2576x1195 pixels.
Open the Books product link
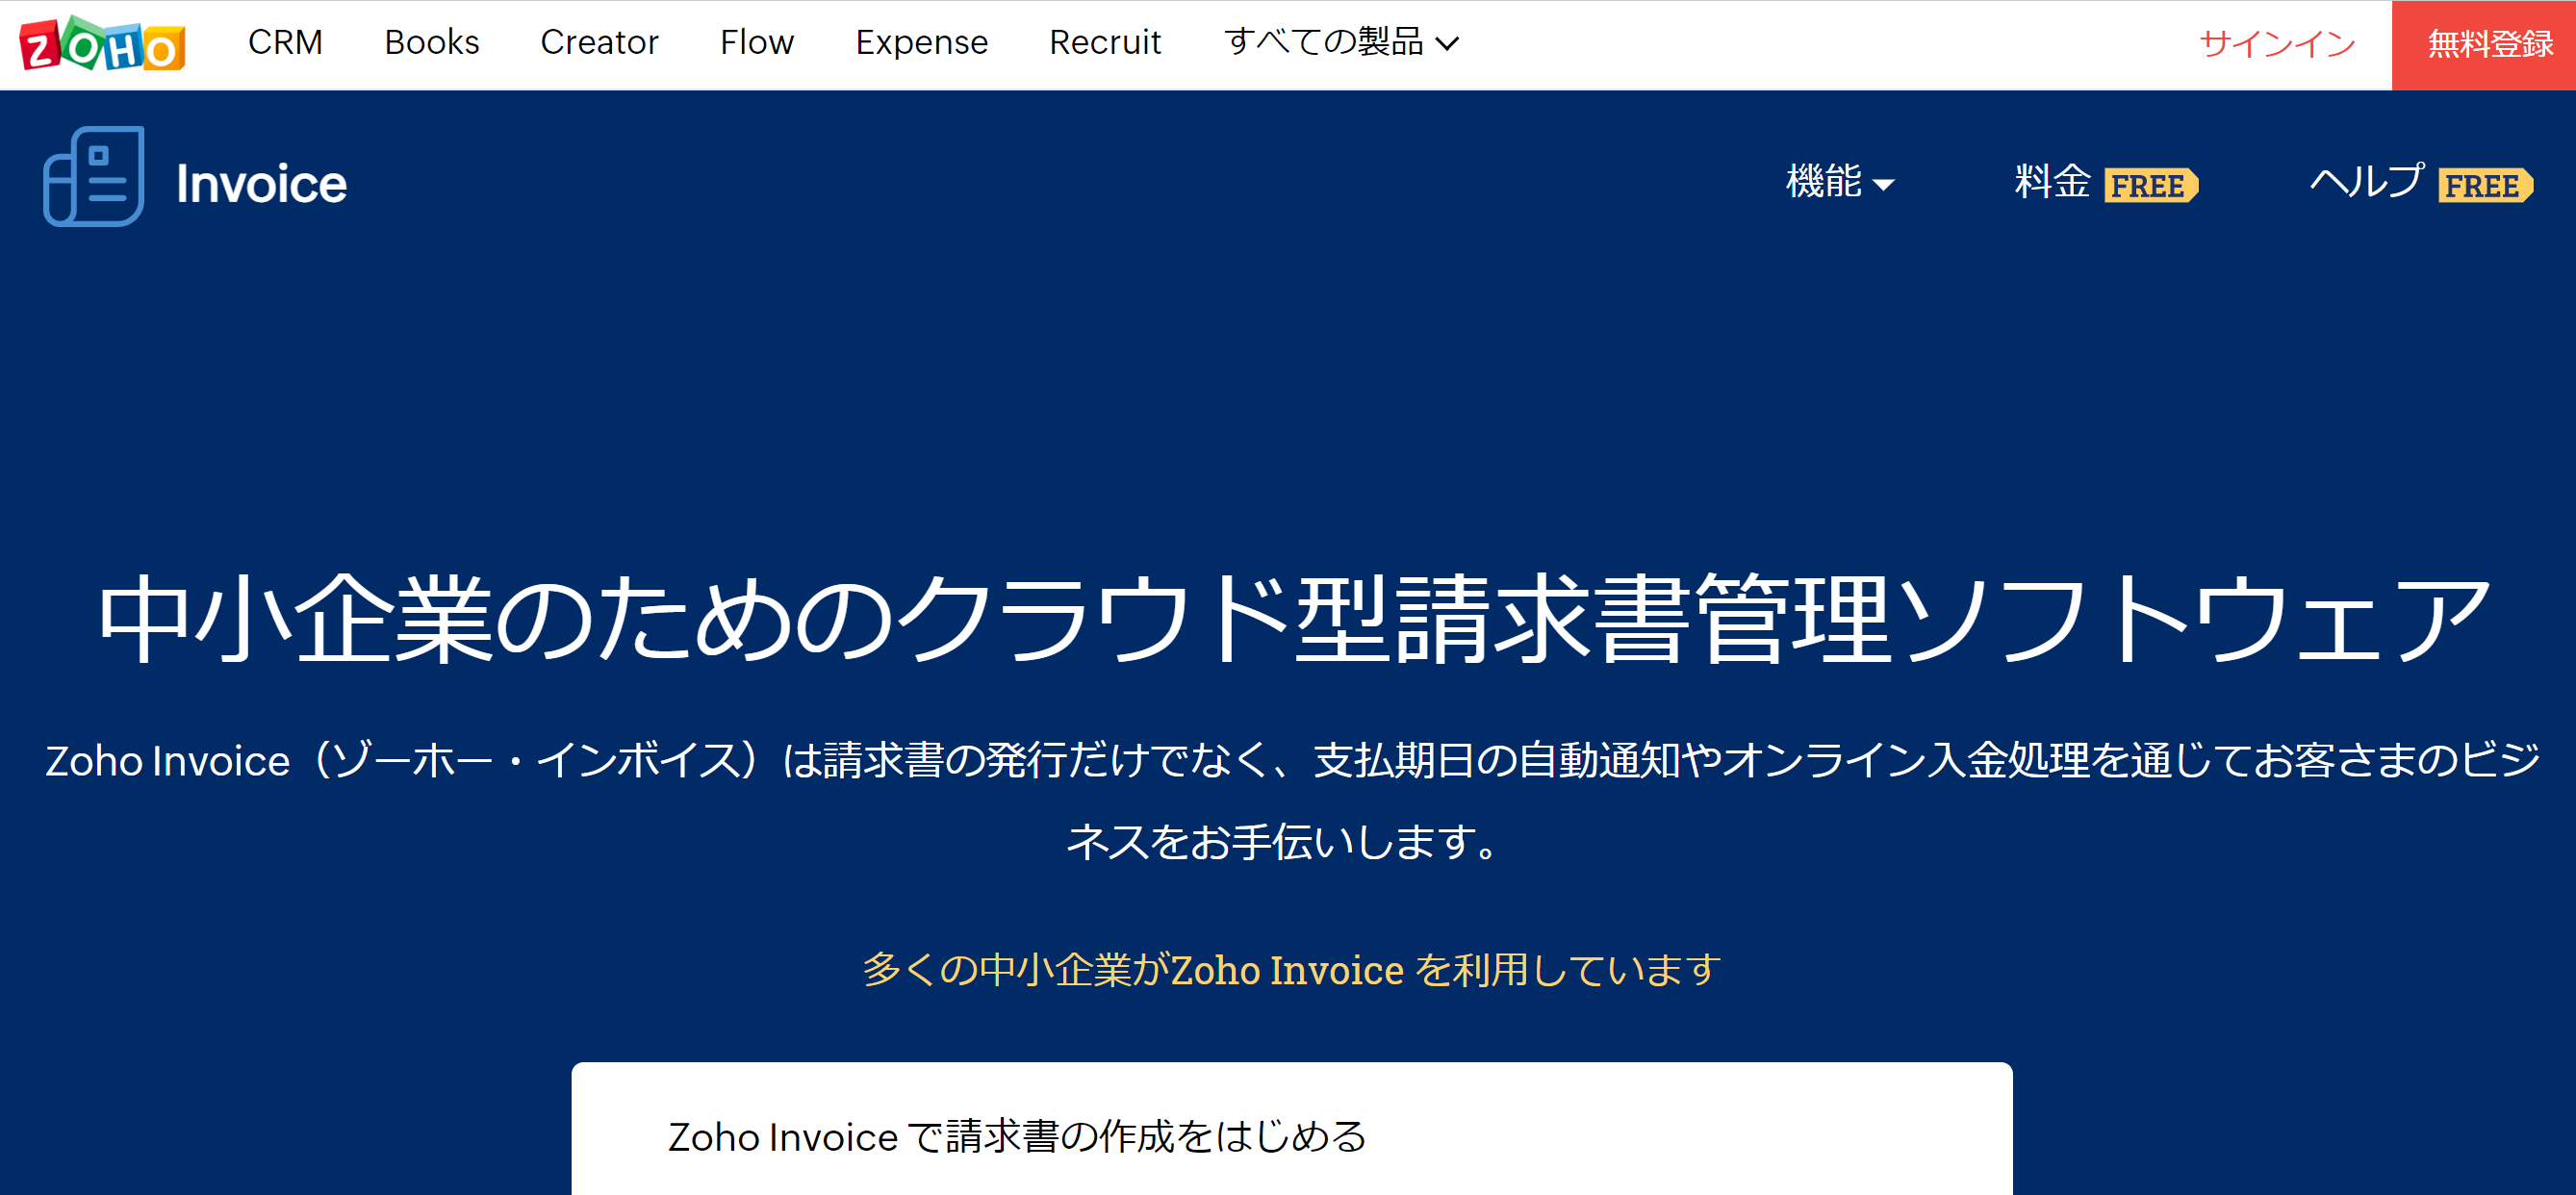point(431,43)
